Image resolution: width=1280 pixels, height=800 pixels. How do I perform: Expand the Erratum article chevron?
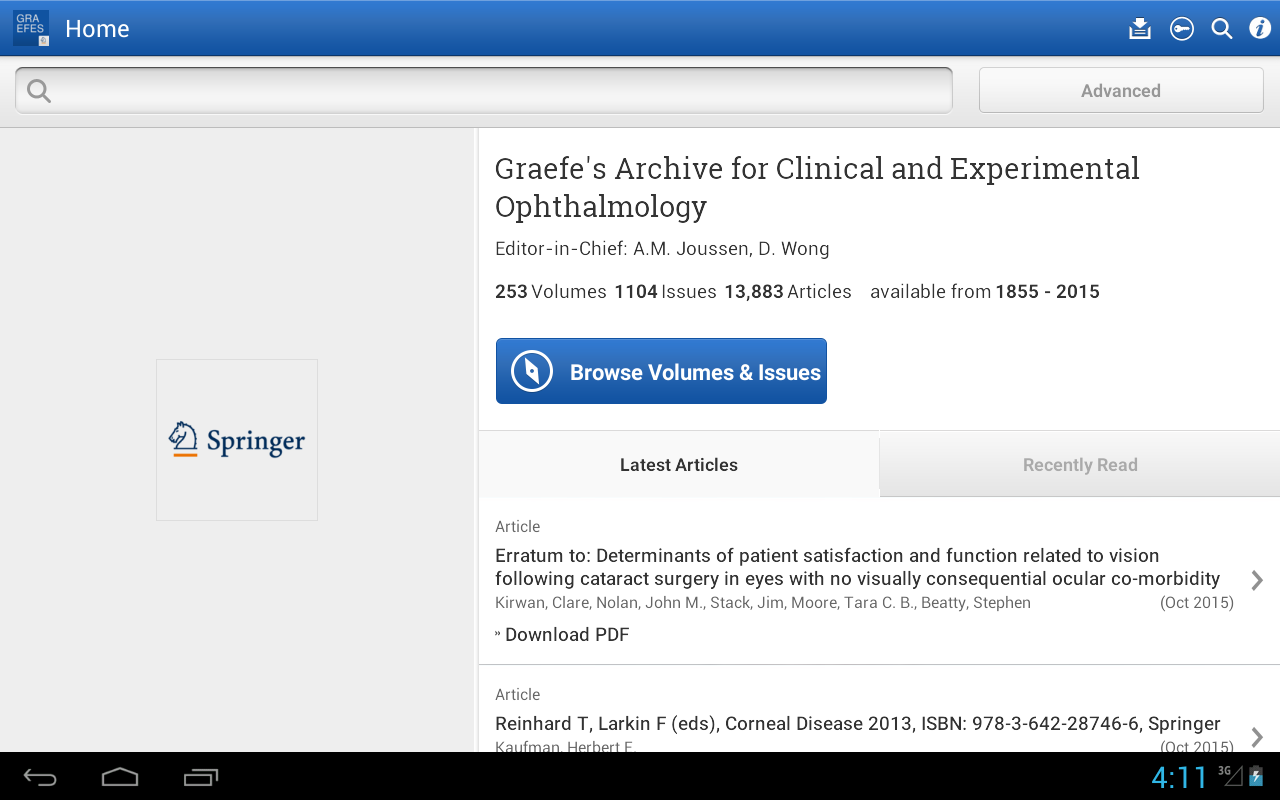point(1257,580)
